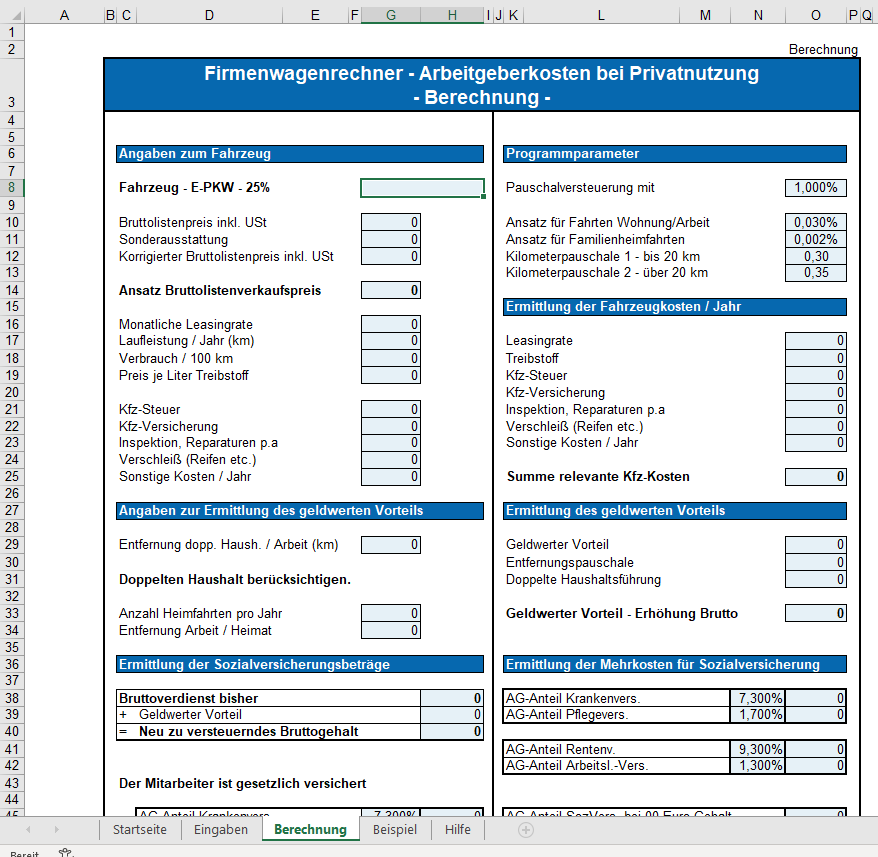Select row 14 header

(x=12, y=290)
